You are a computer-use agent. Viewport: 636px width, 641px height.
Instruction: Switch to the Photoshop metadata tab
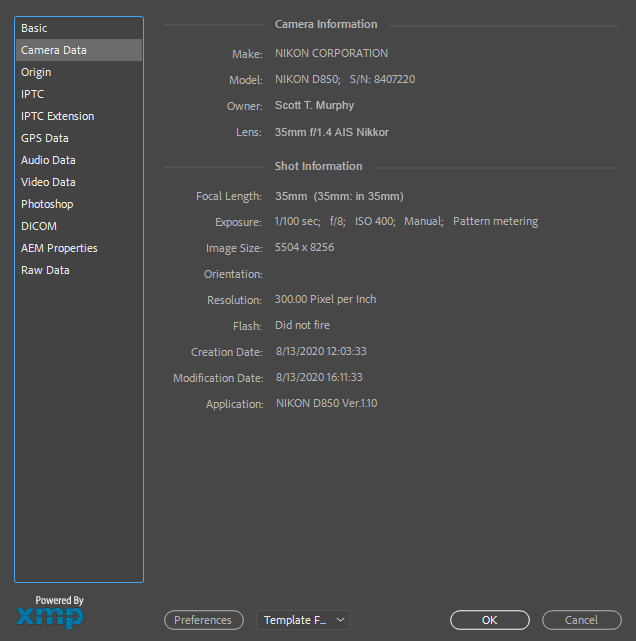click(47, 204)
